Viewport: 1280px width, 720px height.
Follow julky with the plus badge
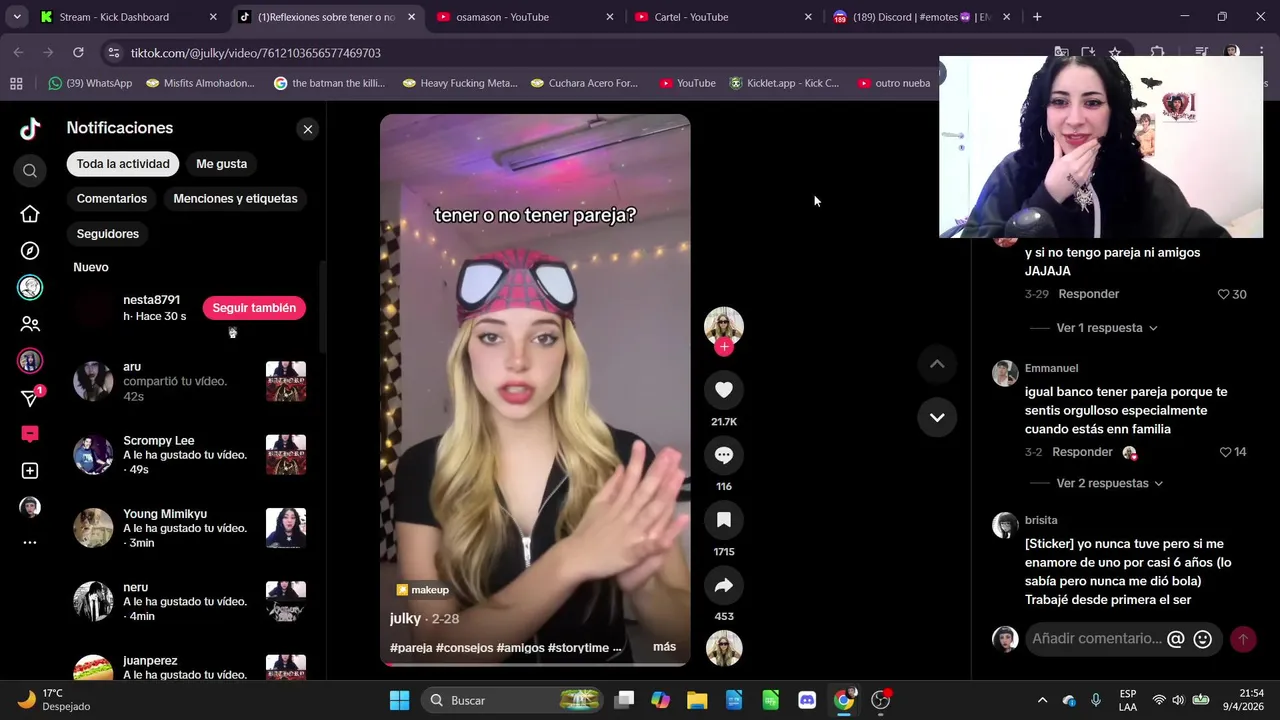tap(724, 347)
